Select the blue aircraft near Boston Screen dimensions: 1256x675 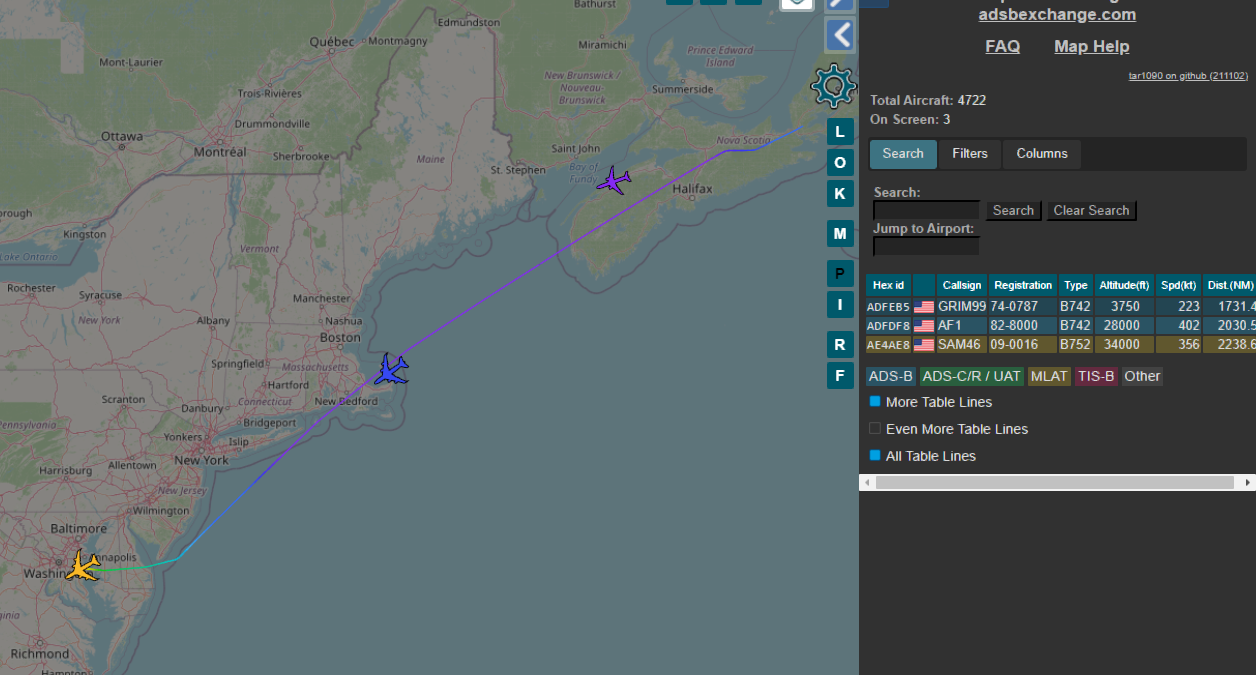point(391,369)
